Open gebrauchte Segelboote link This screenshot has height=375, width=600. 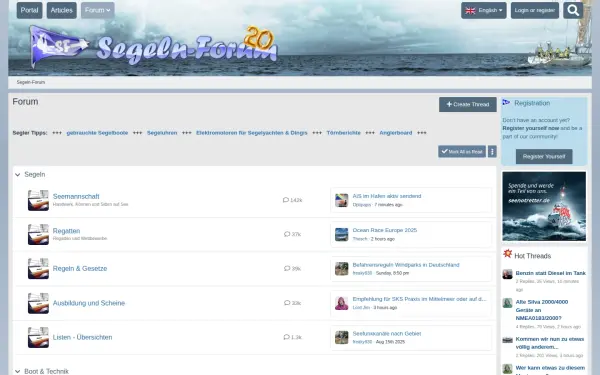[97, 133]
